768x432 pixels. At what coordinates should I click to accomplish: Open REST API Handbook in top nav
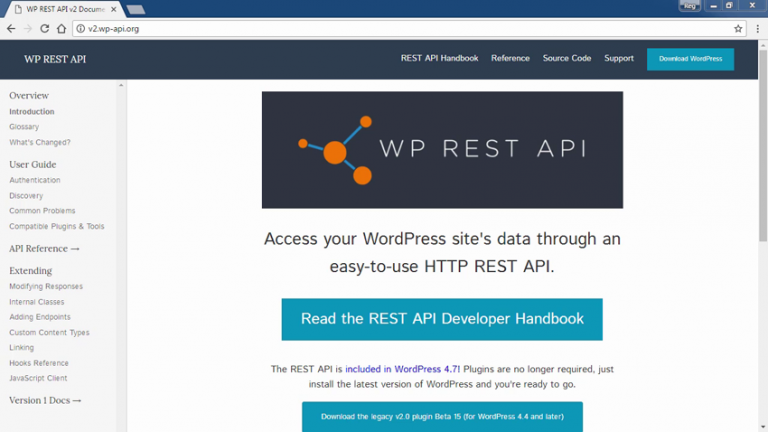point(439,58)
